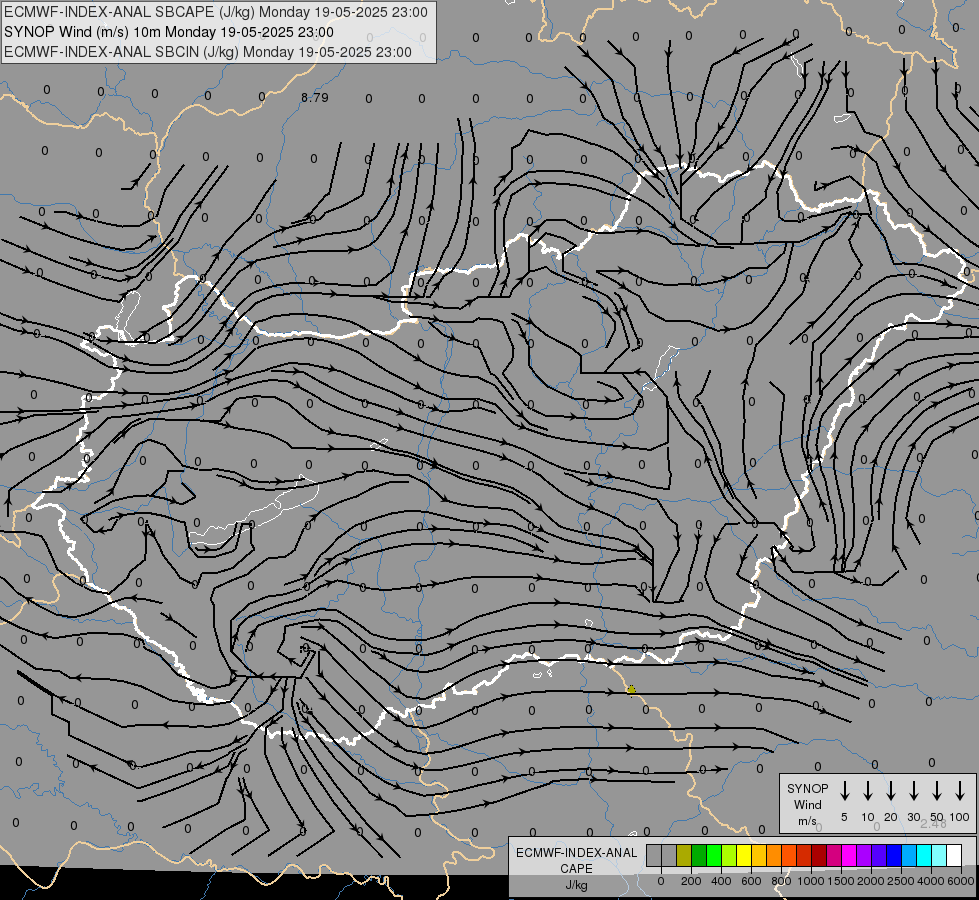Click the 200 tick label on CAPE scale
This screenshot has width=979, height=900.
coord(691,881)
